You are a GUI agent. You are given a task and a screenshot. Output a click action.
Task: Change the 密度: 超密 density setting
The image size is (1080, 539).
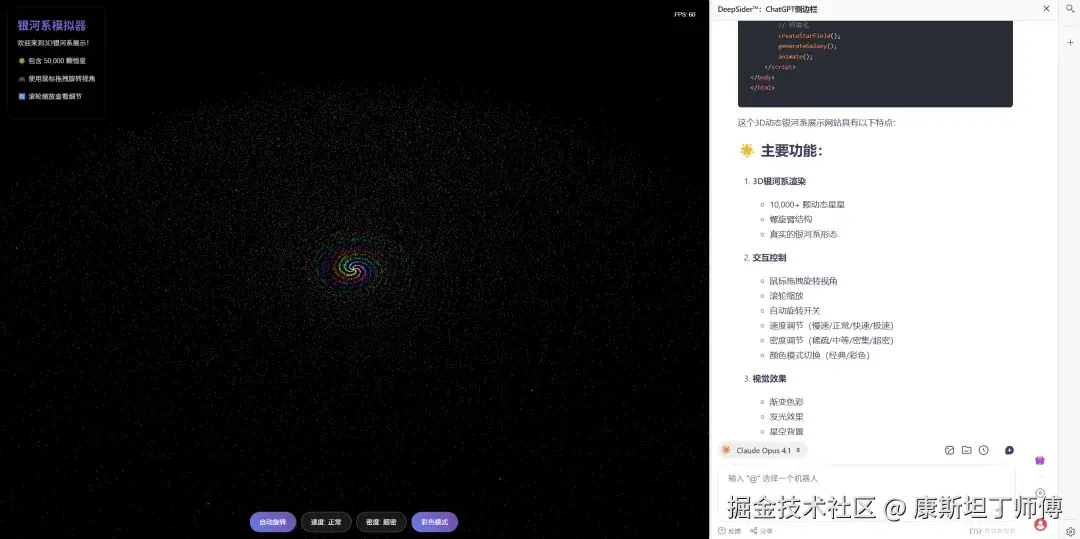(x=381, y=522)
